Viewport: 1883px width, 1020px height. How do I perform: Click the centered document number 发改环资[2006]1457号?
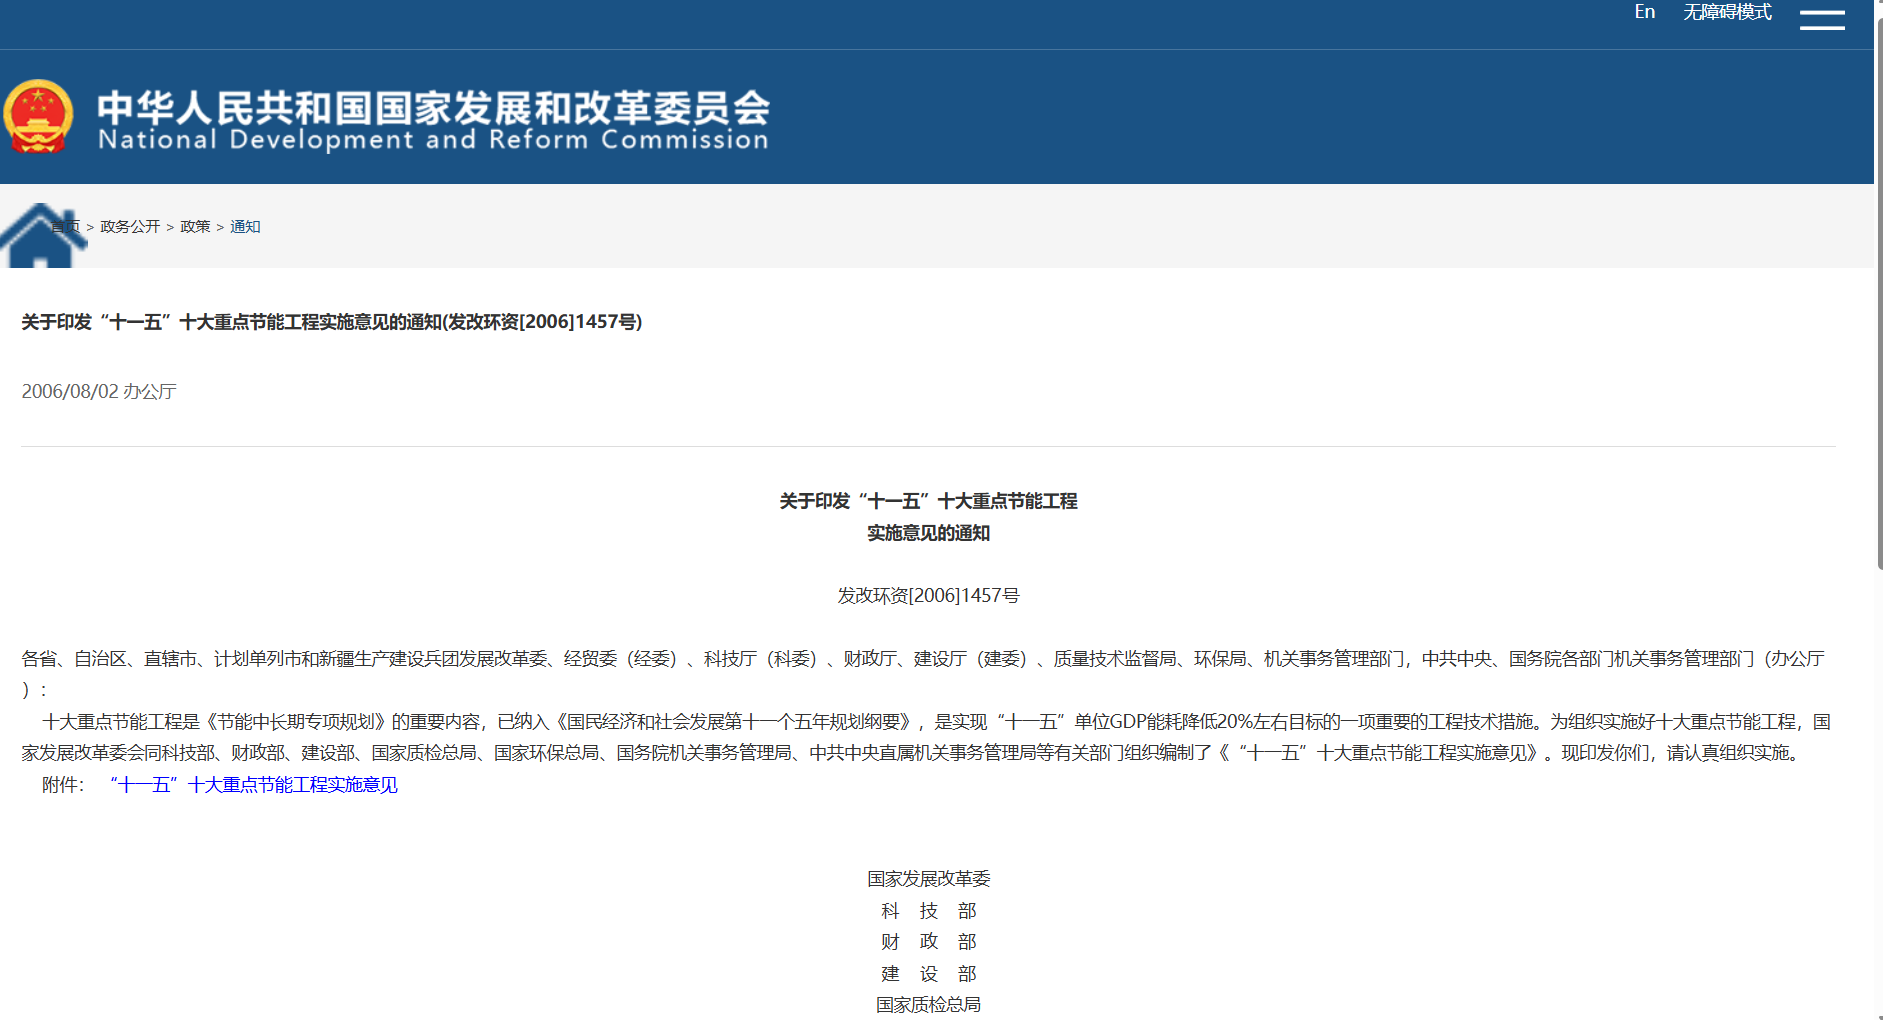(x=928, y=596)
